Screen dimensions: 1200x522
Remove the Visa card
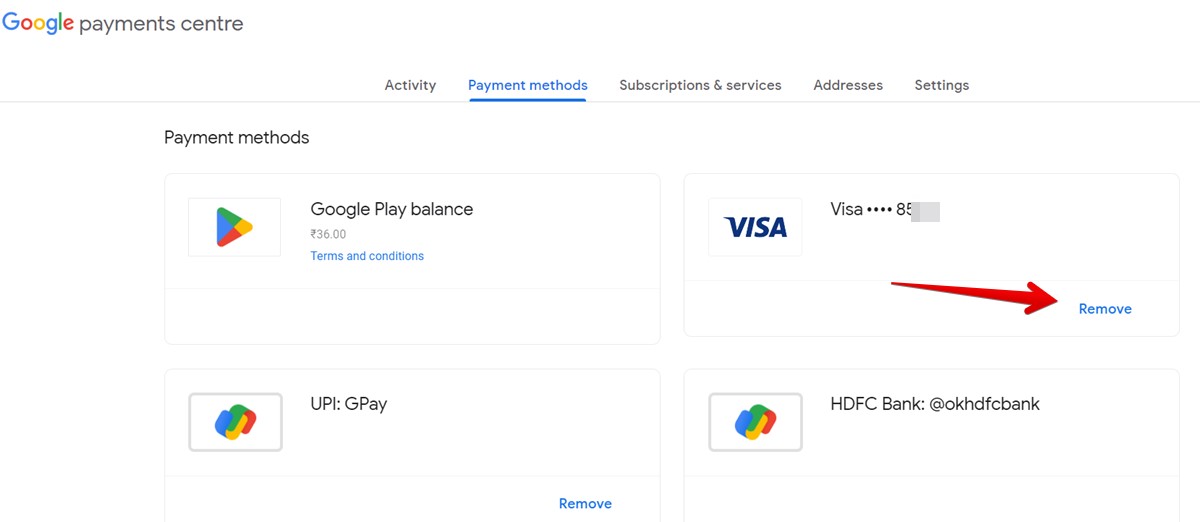pos(1105,309)
